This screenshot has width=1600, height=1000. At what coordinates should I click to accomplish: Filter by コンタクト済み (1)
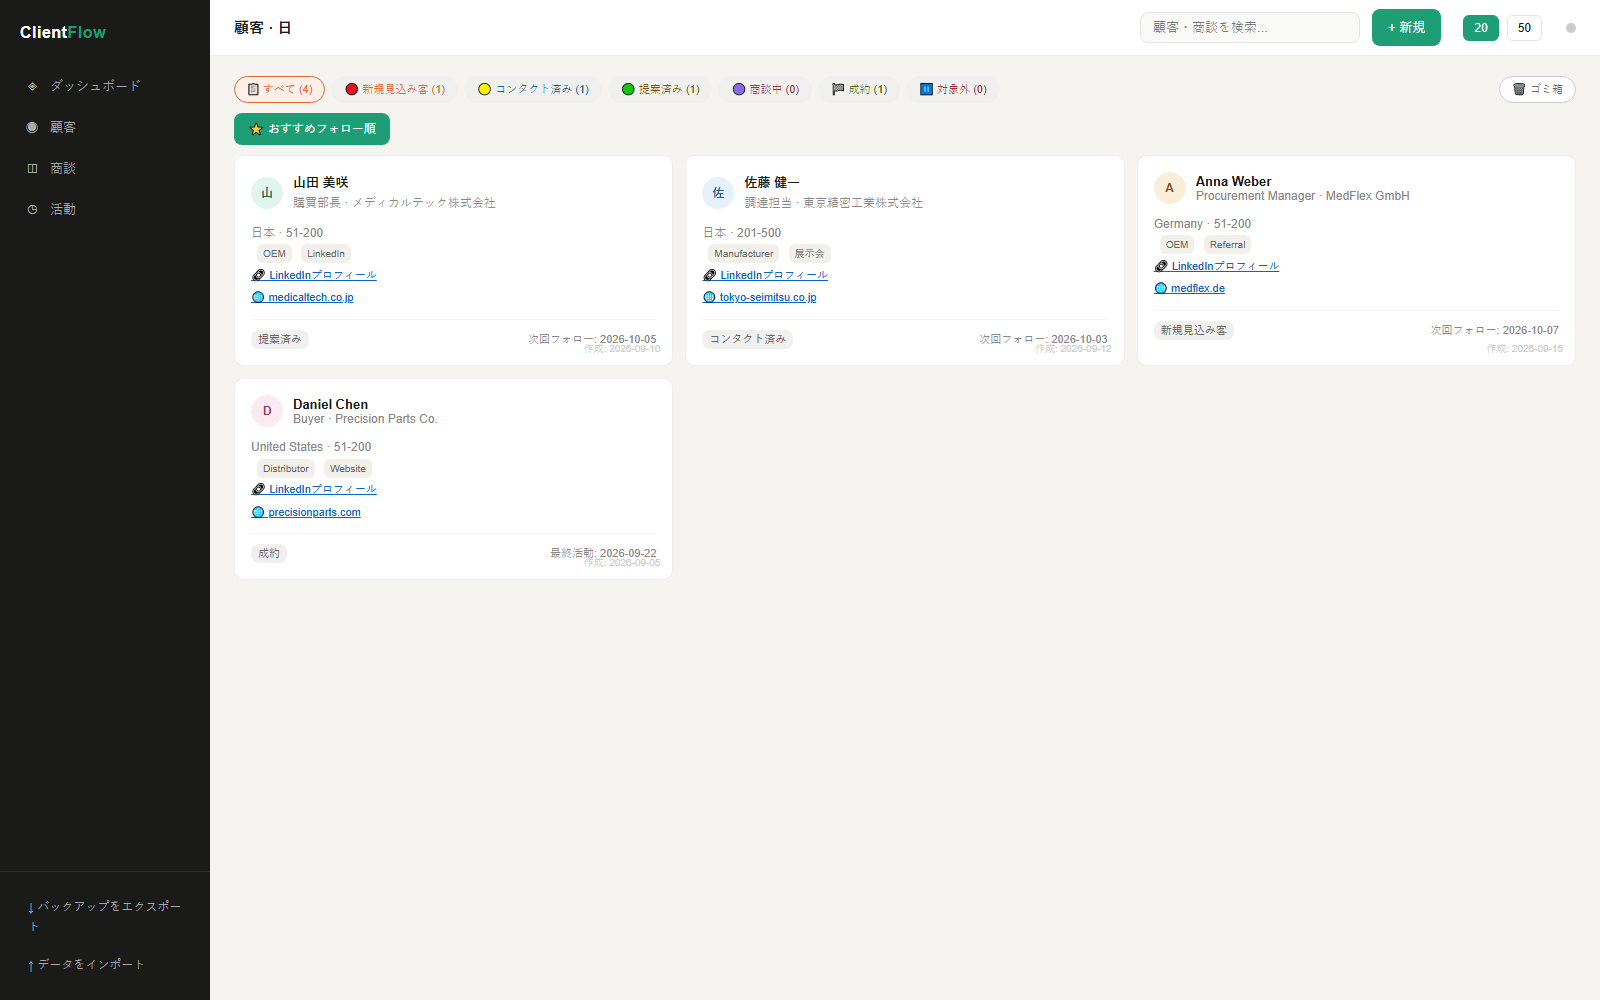click(534, 89)
